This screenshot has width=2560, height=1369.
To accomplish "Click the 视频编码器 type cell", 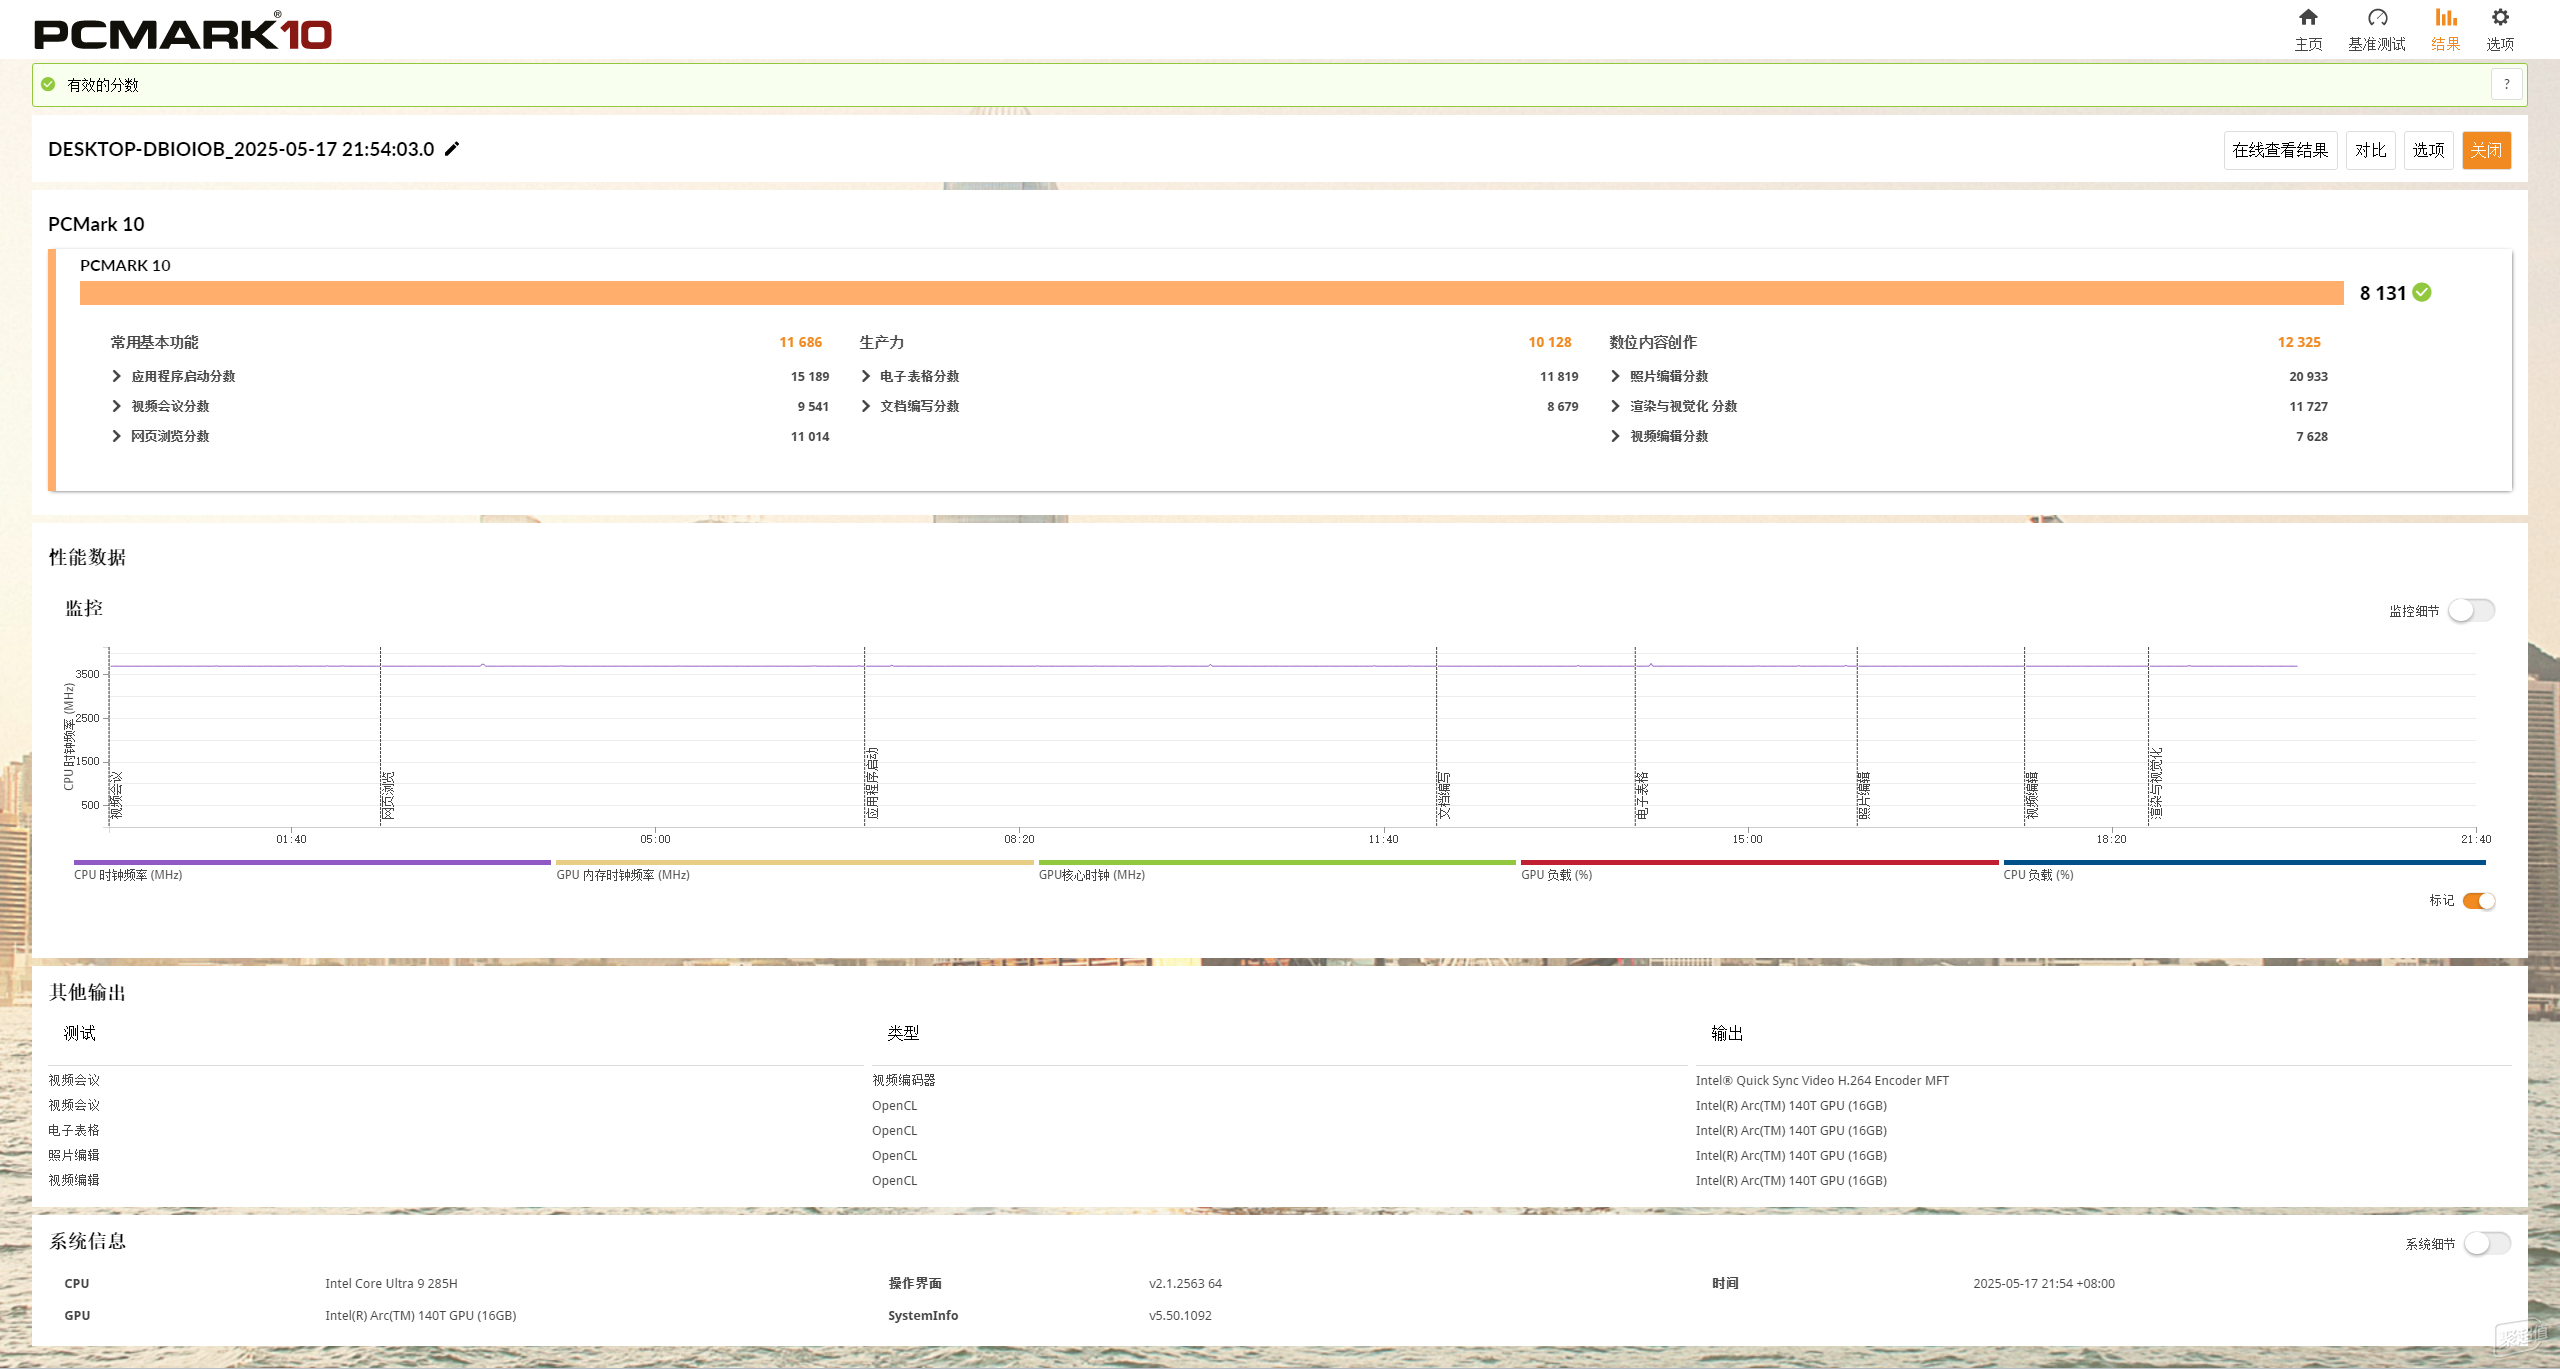I will (x=904, y=1080).
